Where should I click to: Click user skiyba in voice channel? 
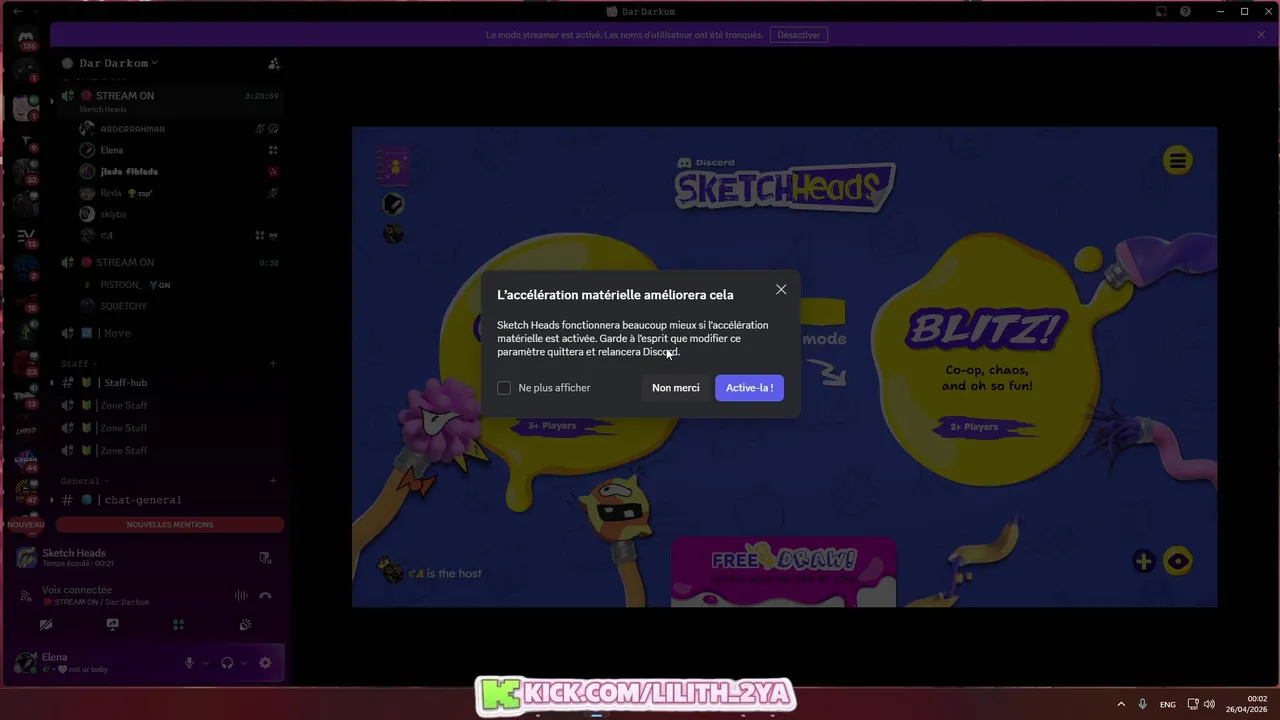(113, 214)
